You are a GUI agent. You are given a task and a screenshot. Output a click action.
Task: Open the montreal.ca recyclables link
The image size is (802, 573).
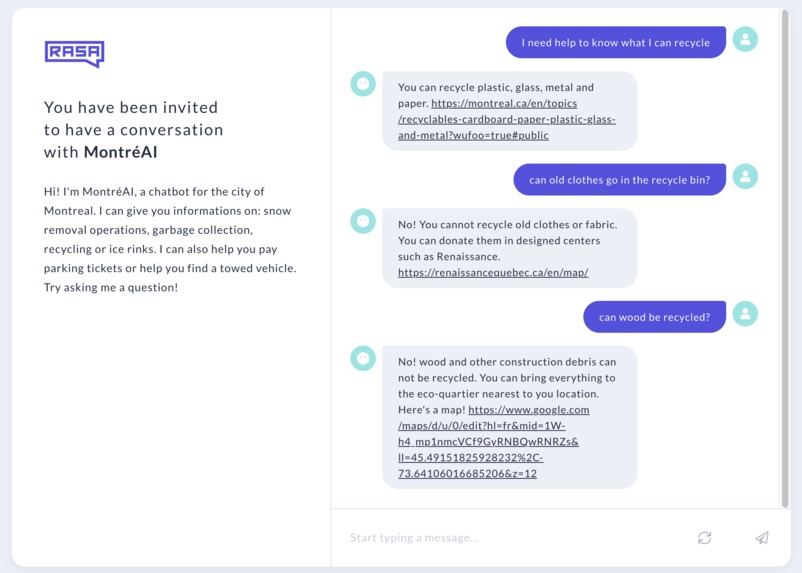(507, 119)
